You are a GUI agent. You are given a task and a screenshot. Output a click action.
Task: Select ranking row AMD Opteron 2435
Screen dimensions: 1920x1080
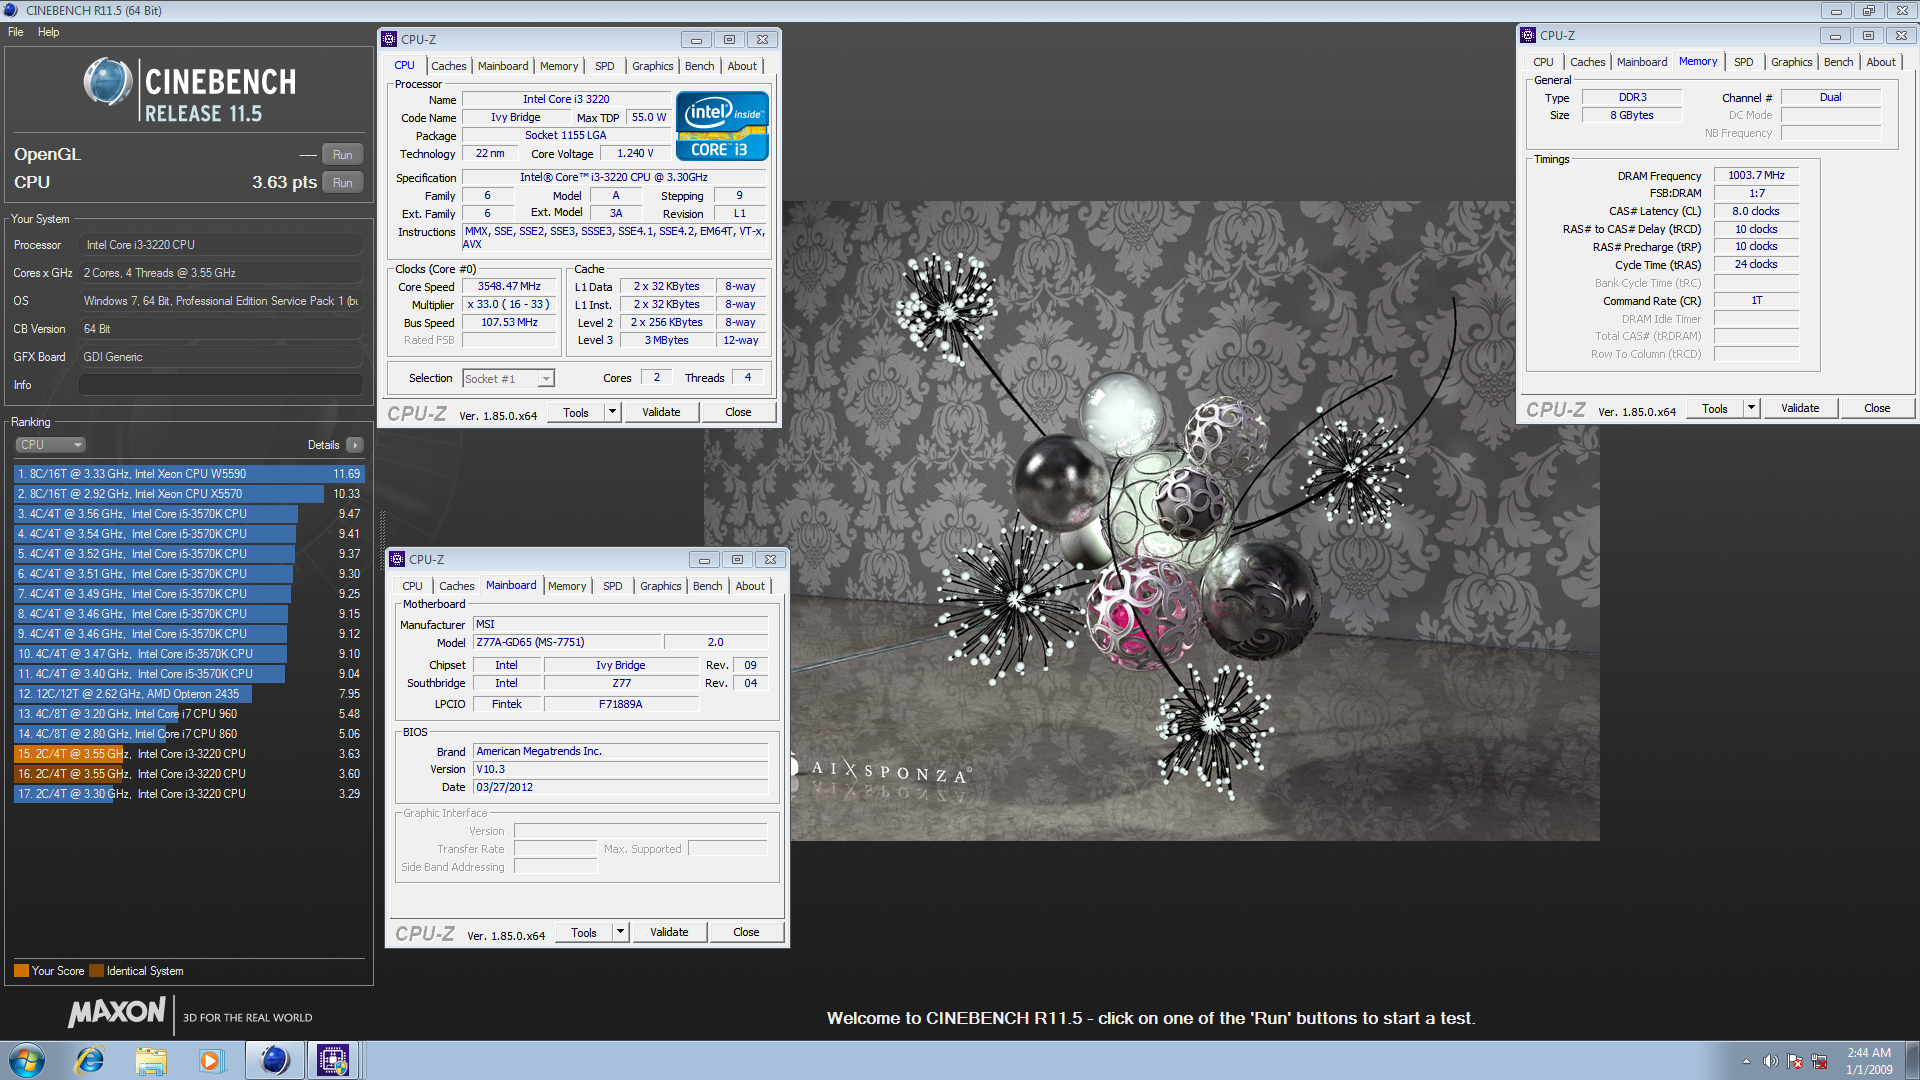point(189,694)
